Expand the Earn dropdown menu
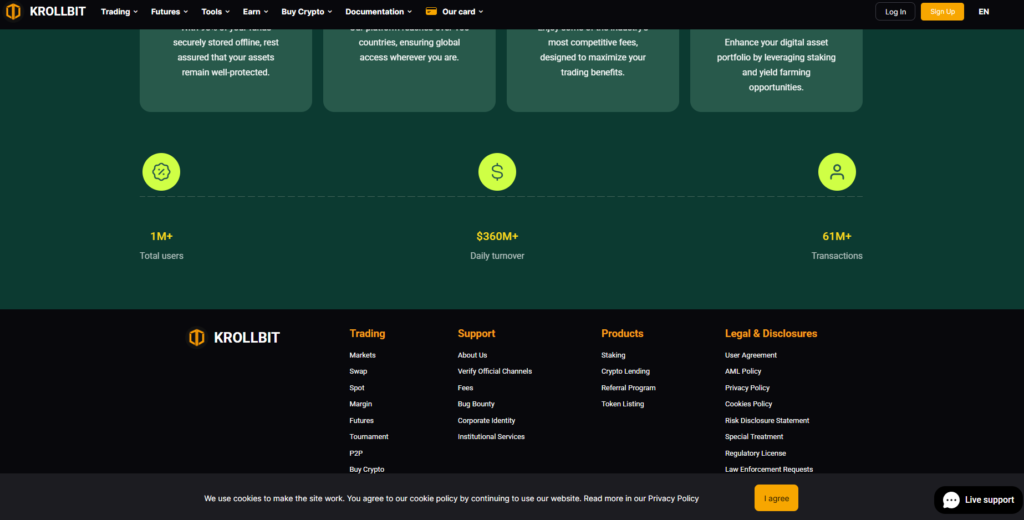Viewport: 1024px width, 520px height. point(255,12)
